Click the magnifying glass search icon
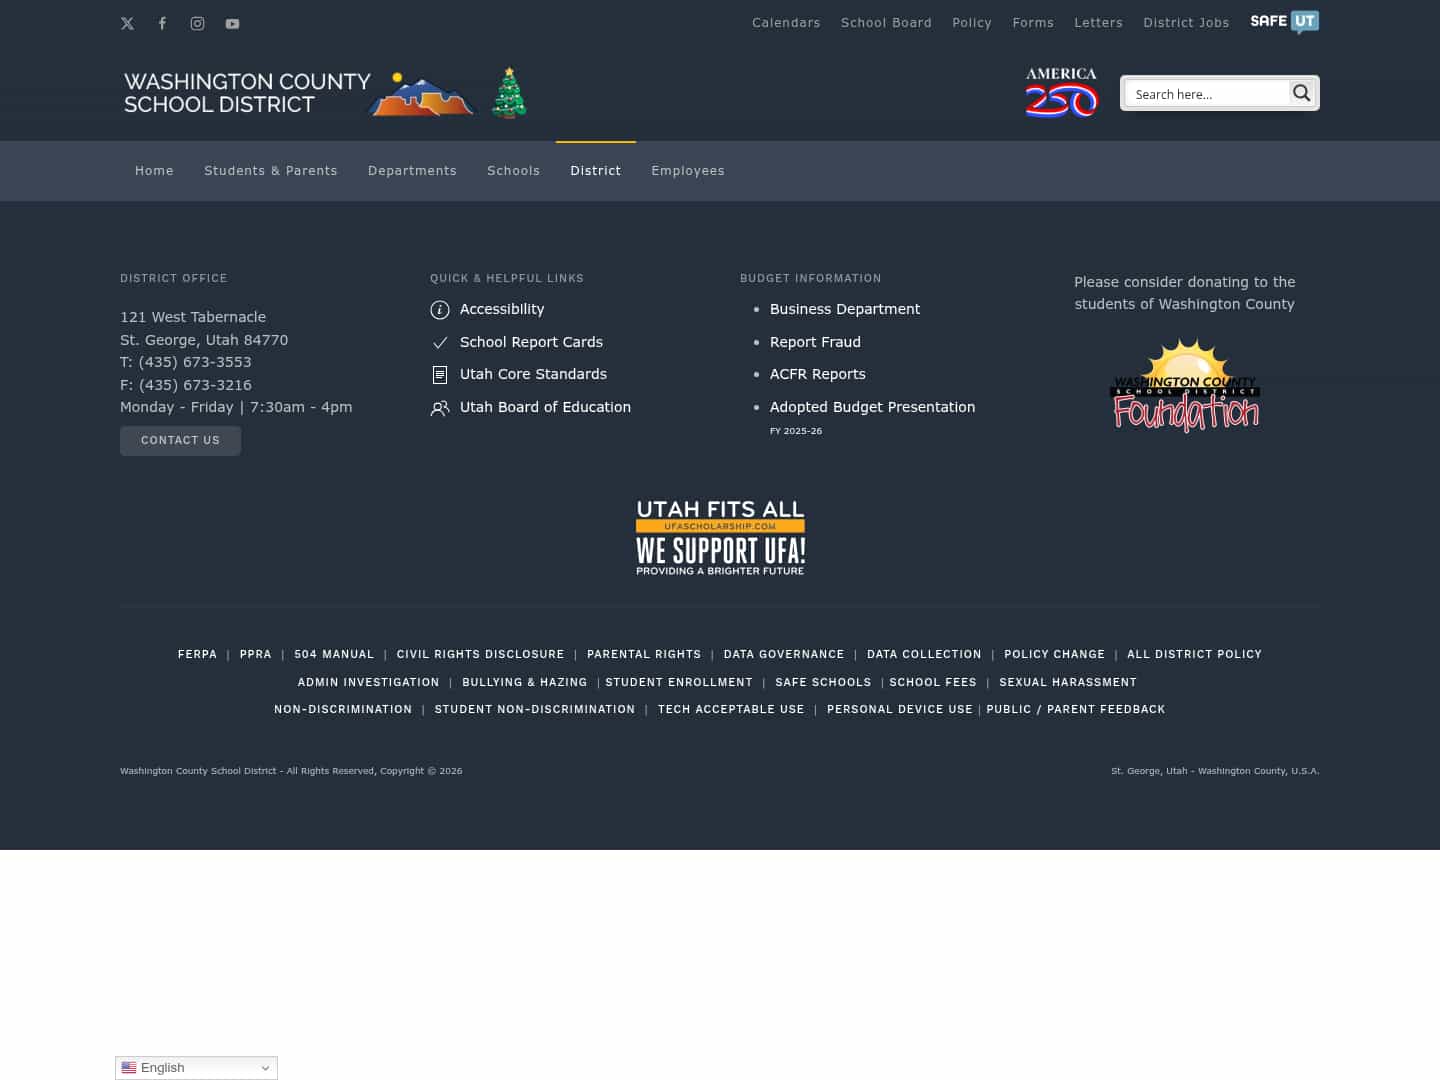1440x1080 pixels. pyautogui.click(x=1301, y=92)
